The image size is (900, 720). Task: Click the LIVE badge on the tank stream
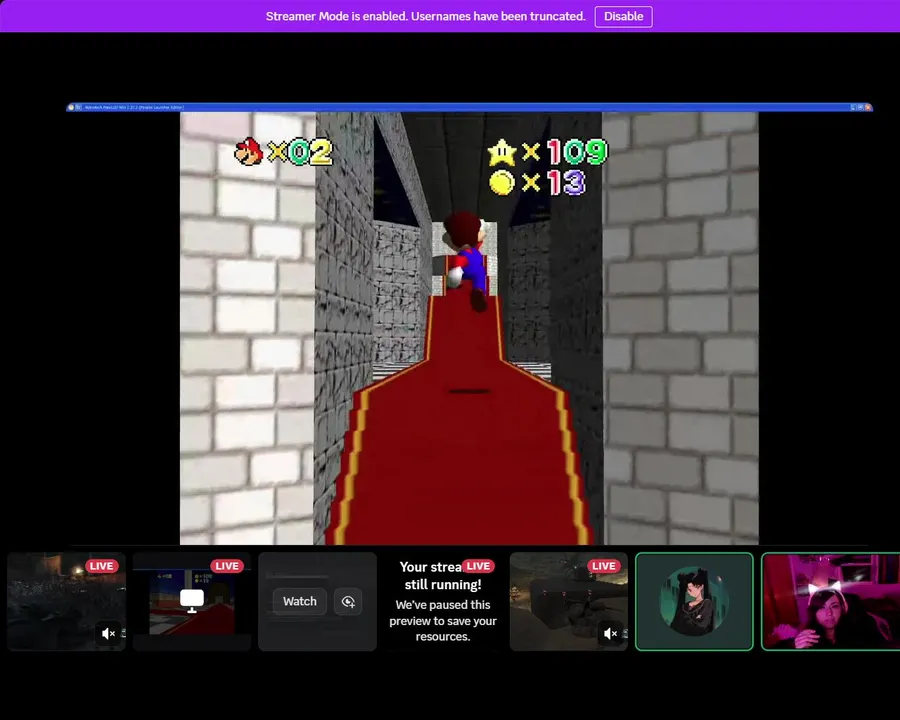coord(604,566)
